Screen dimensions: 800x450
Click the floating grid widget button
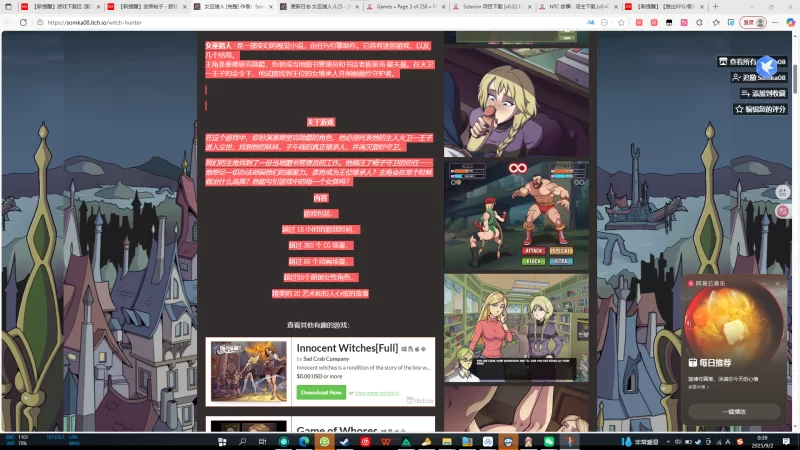pyautogui.click(x=783, y=192)
